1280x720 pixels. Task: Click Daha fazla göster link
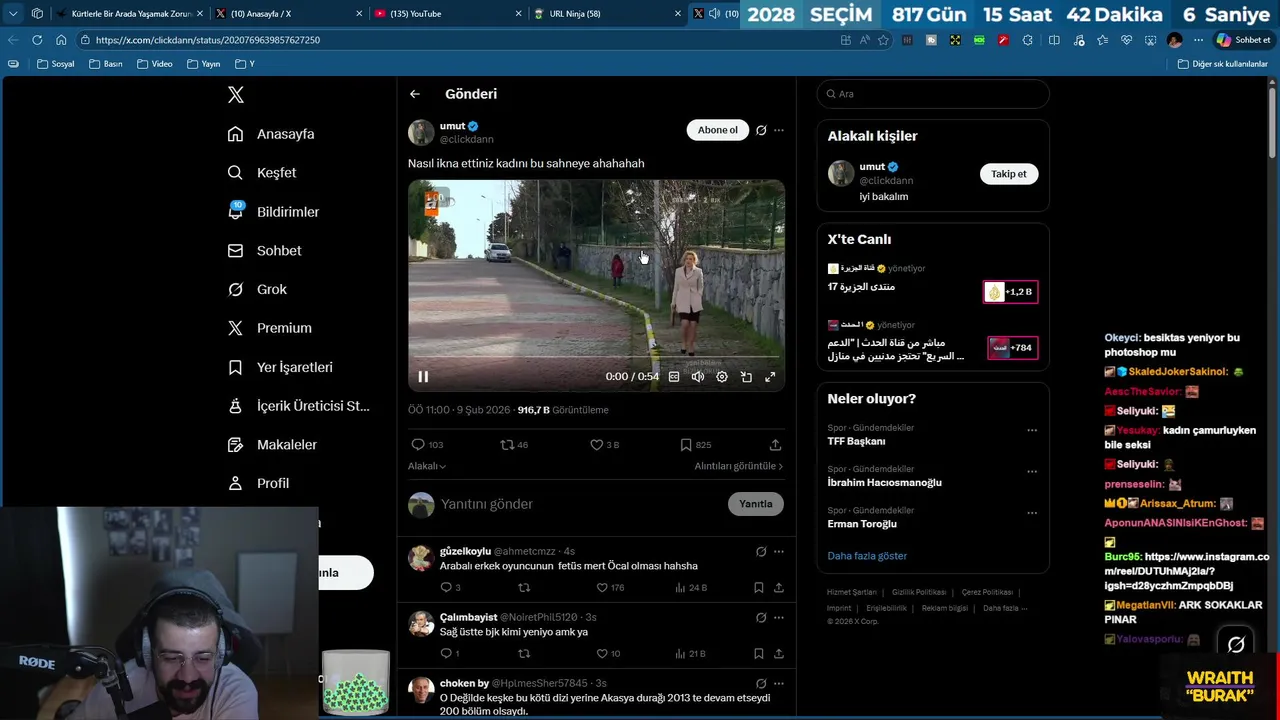pos(867,556)
